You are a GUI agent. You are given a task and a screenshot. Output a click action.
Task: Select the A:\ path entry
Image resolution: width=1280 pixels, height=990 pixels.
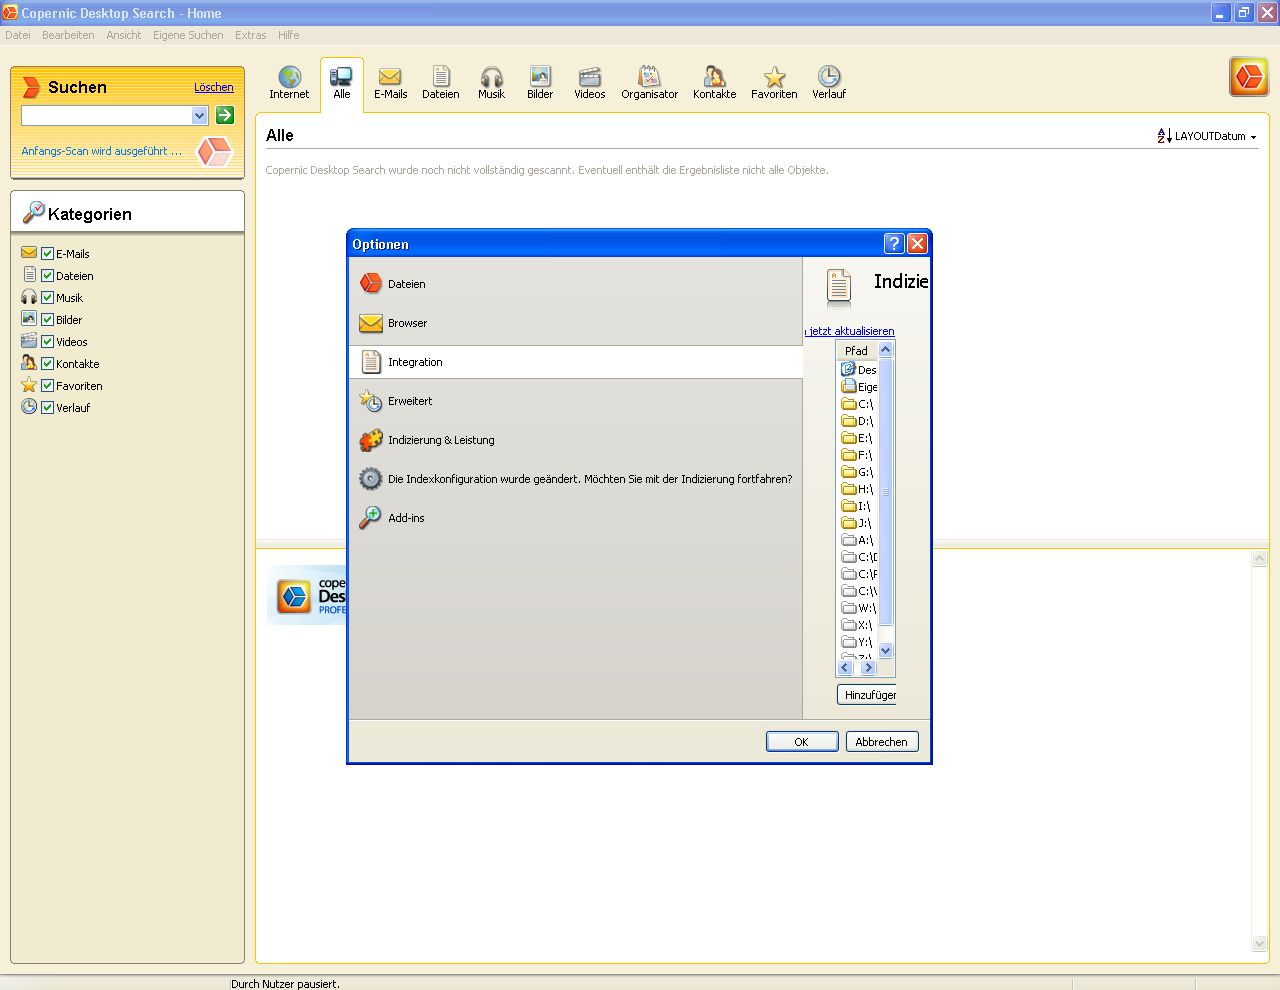[858, 540]
